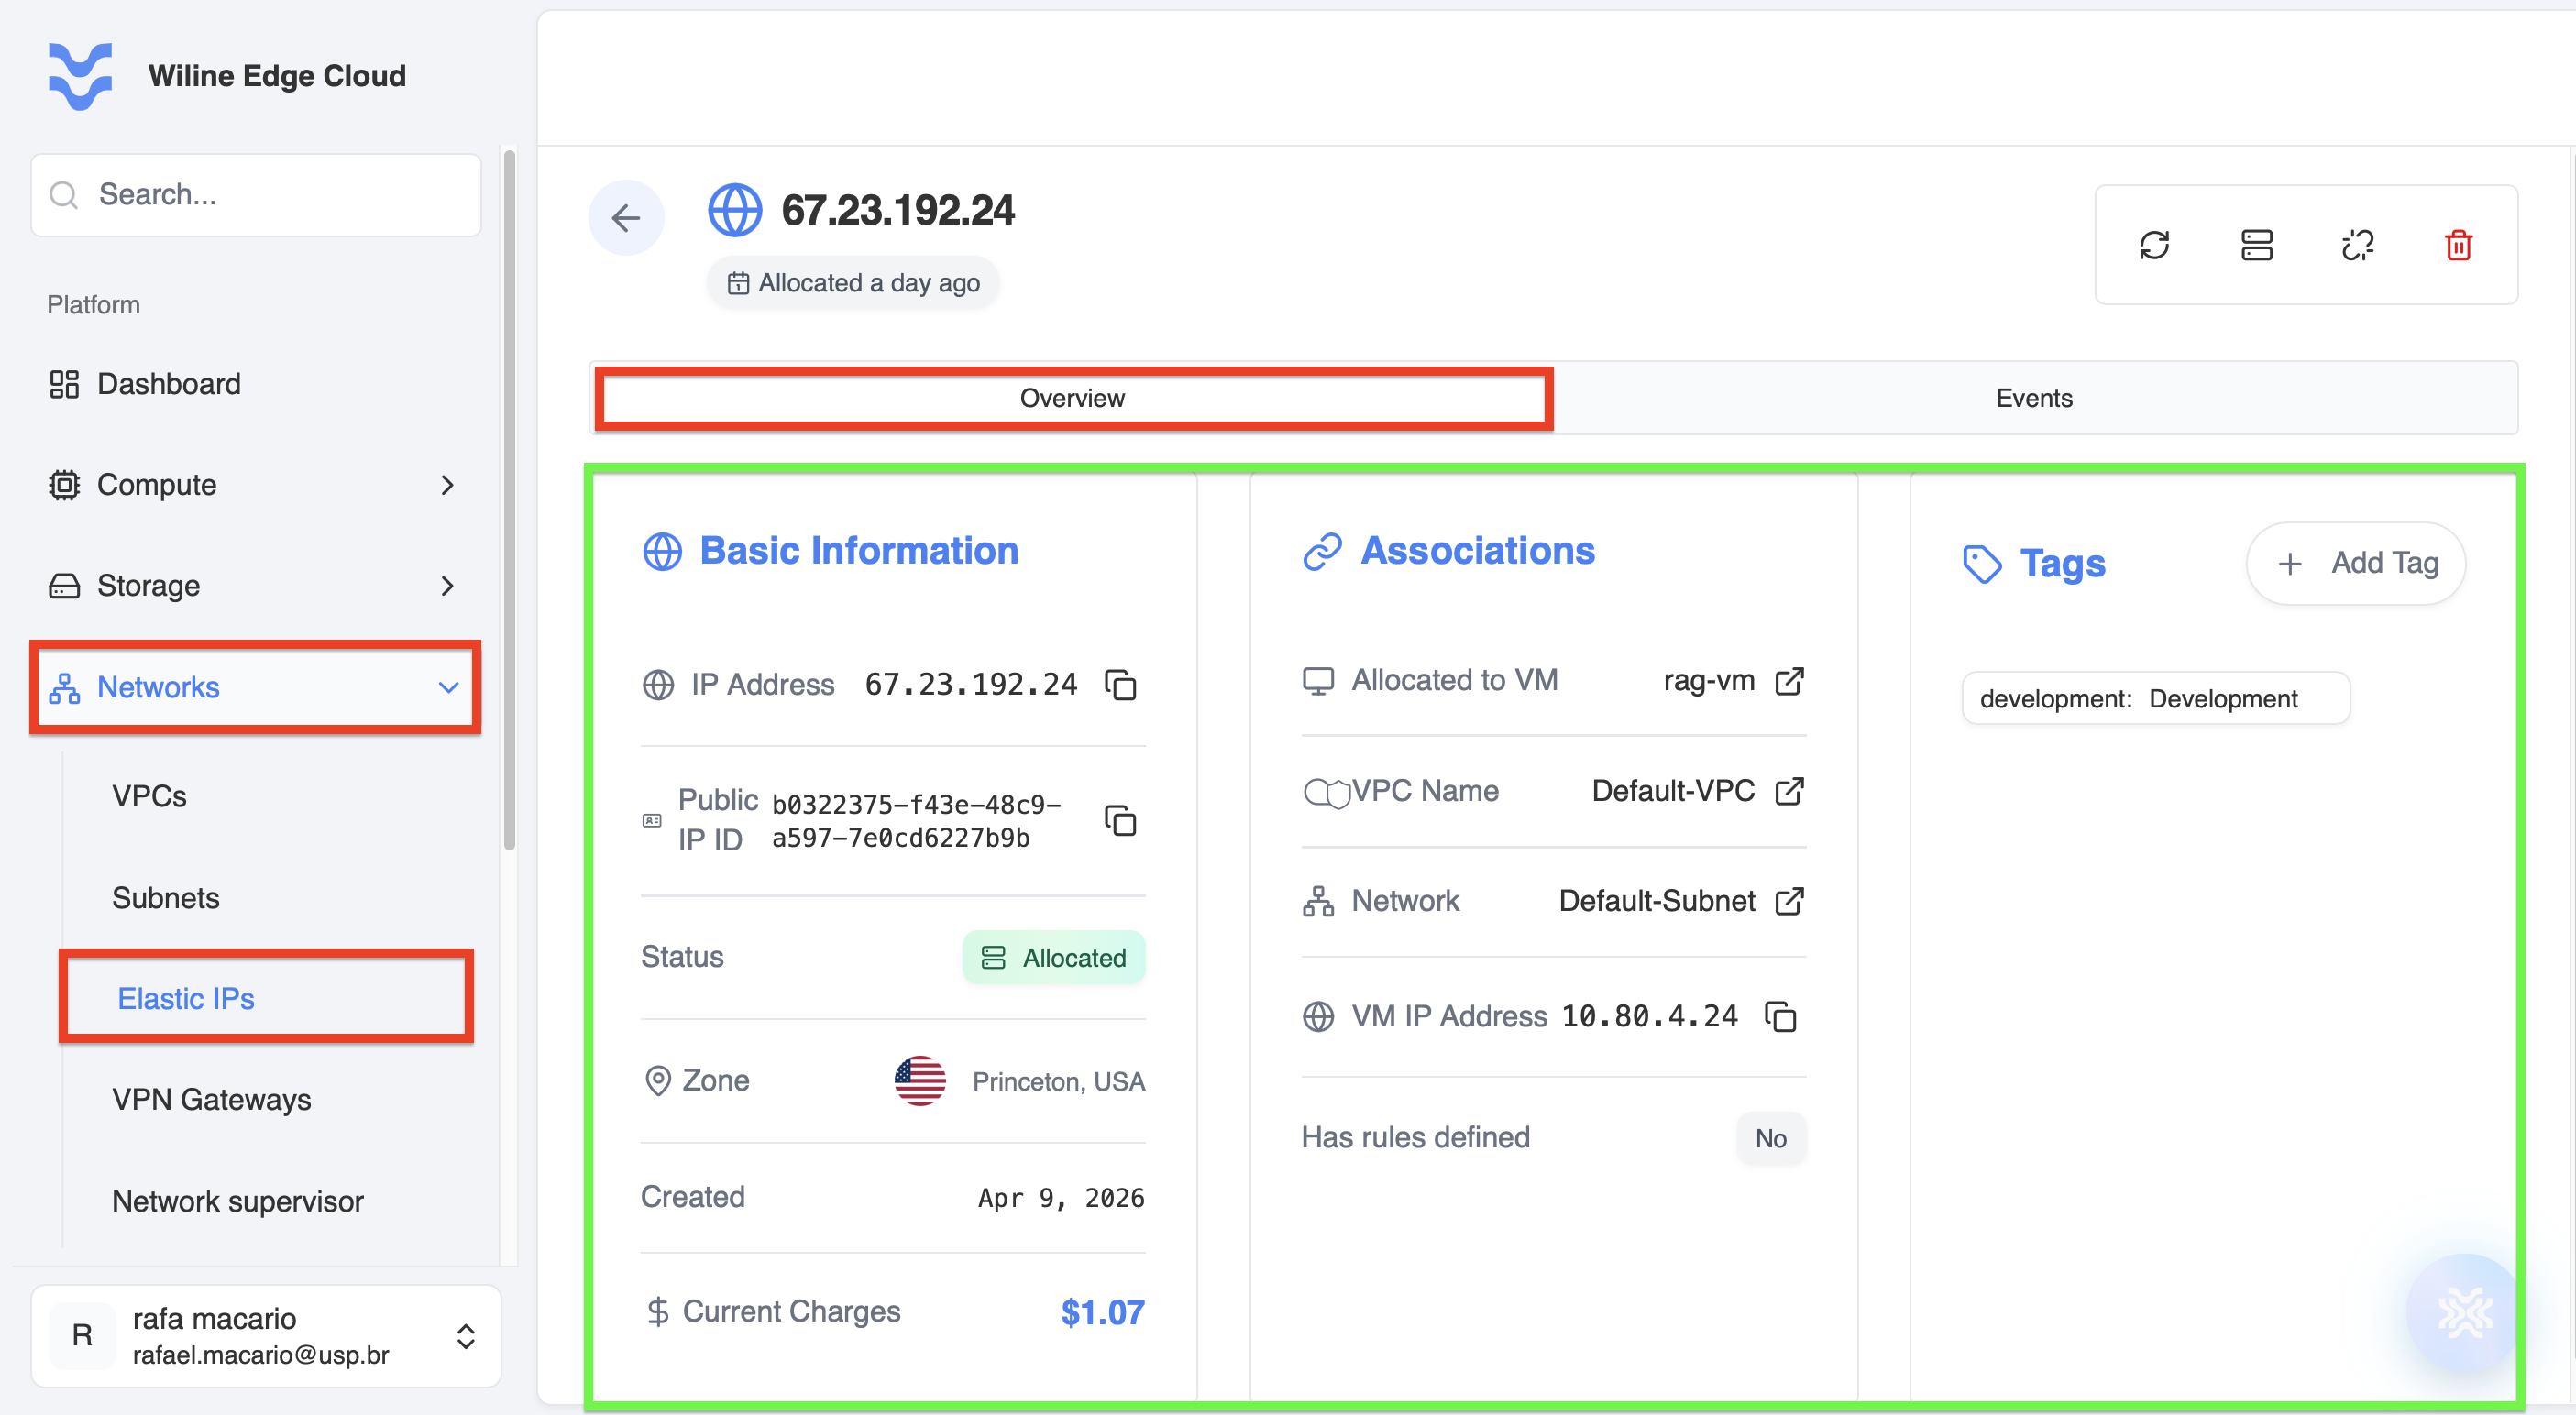Image resolution: width=2576 pixels, height=1415 pixels.
Task: Click the $1.07 current charges value
Action: (x=1102, y=1312)
